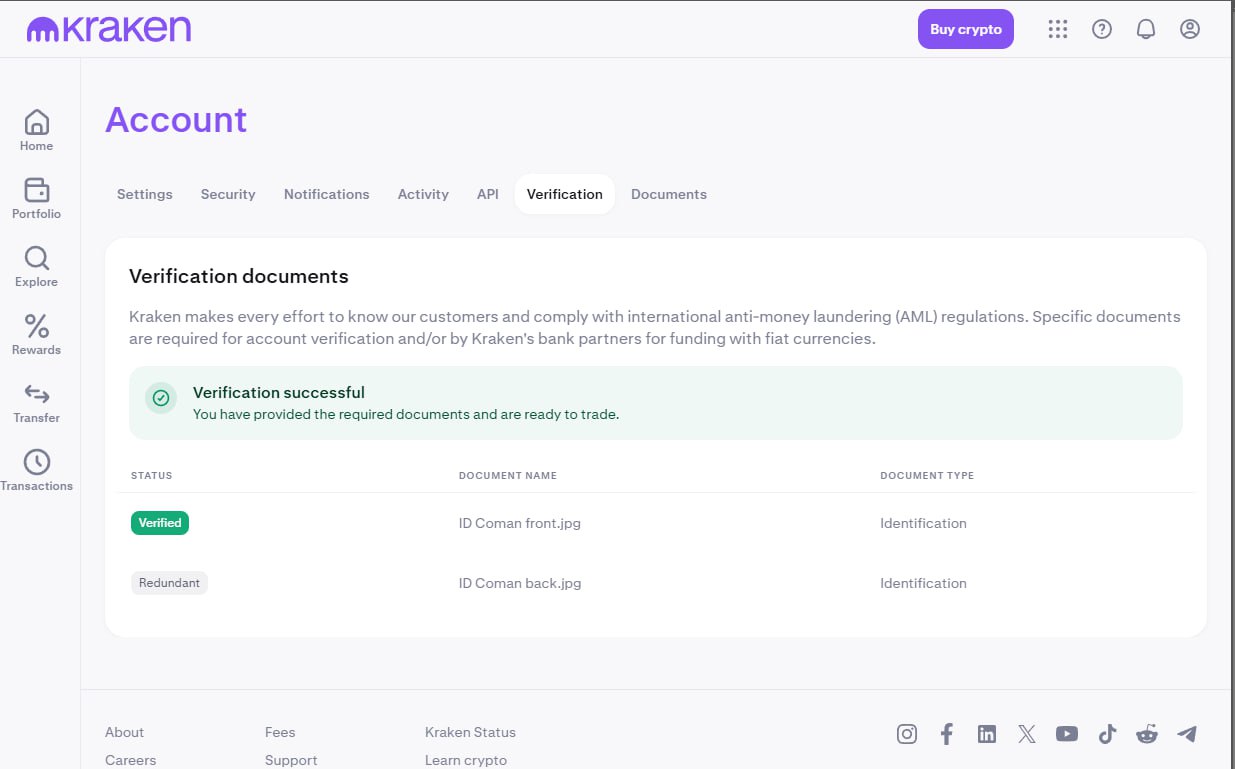Image resolution: width=1235 pixels, height=769 pixels.
Task: Open the user profile icon
Action: 1189,29
